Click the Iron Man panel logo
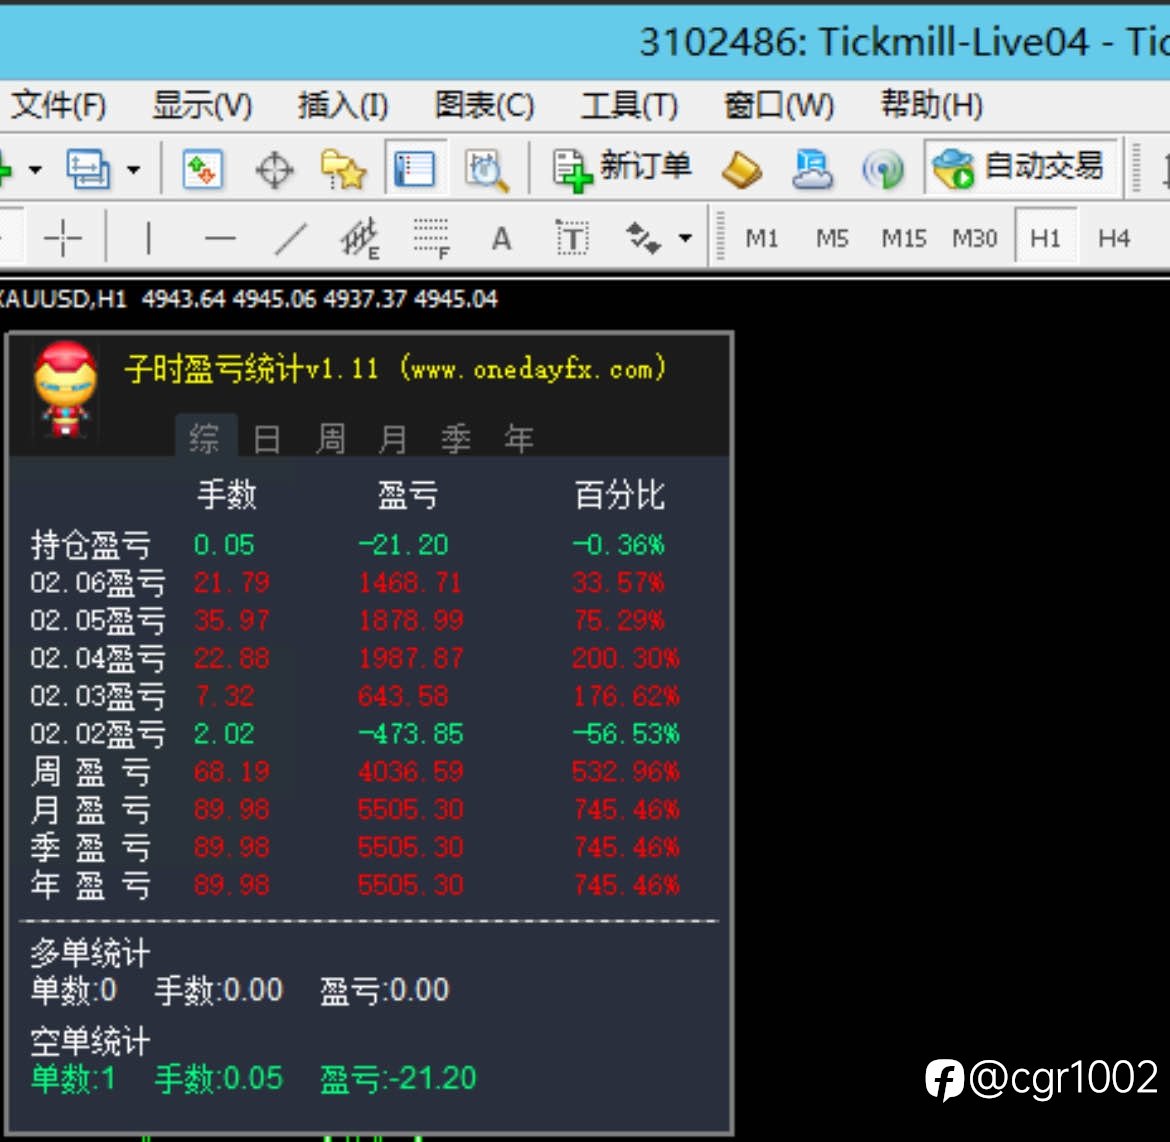1170x1142 pixels. (66, 390)
